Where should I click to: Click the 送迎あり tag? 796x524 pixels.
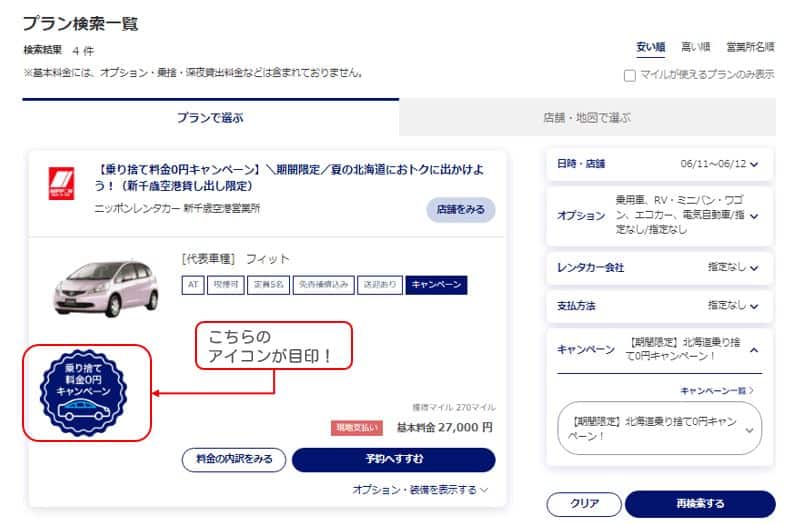pos(380,285)
